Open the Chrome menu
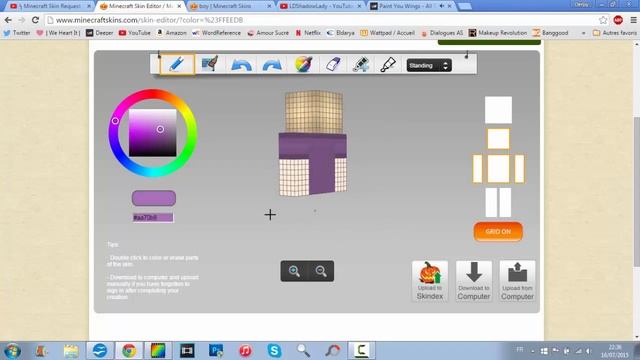 [633, 20]
